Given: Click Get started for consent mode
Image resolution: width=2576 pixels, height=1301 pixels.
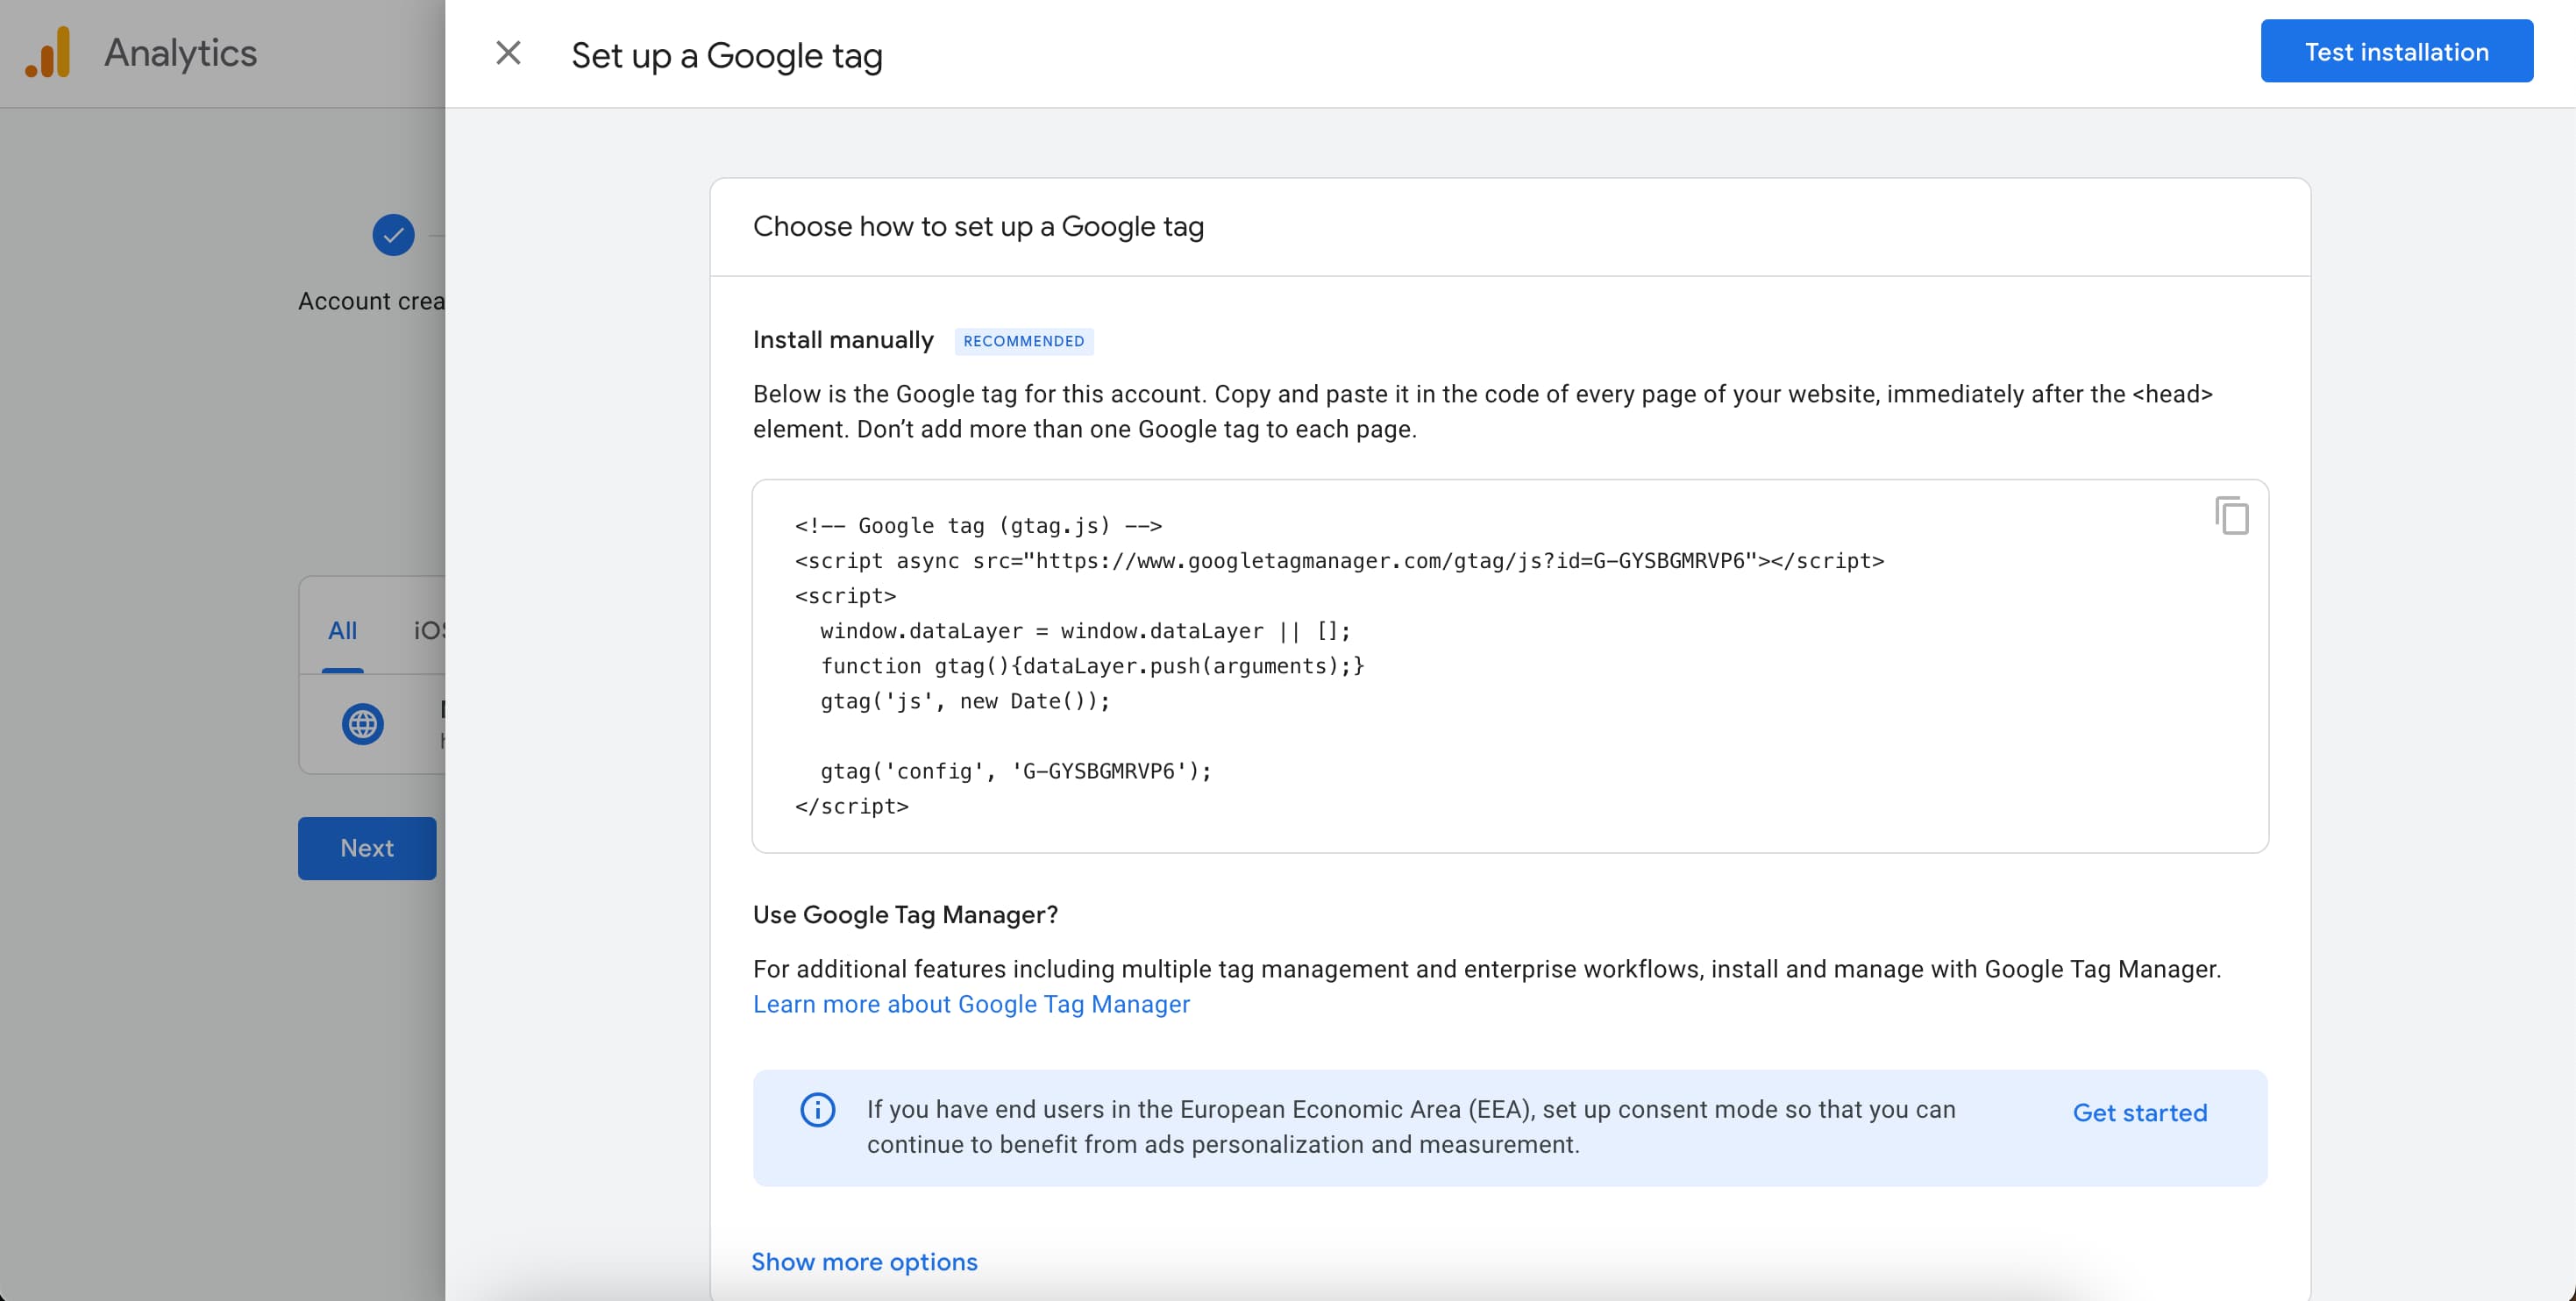Looking at the screenshot, I should point(2139,1112).
